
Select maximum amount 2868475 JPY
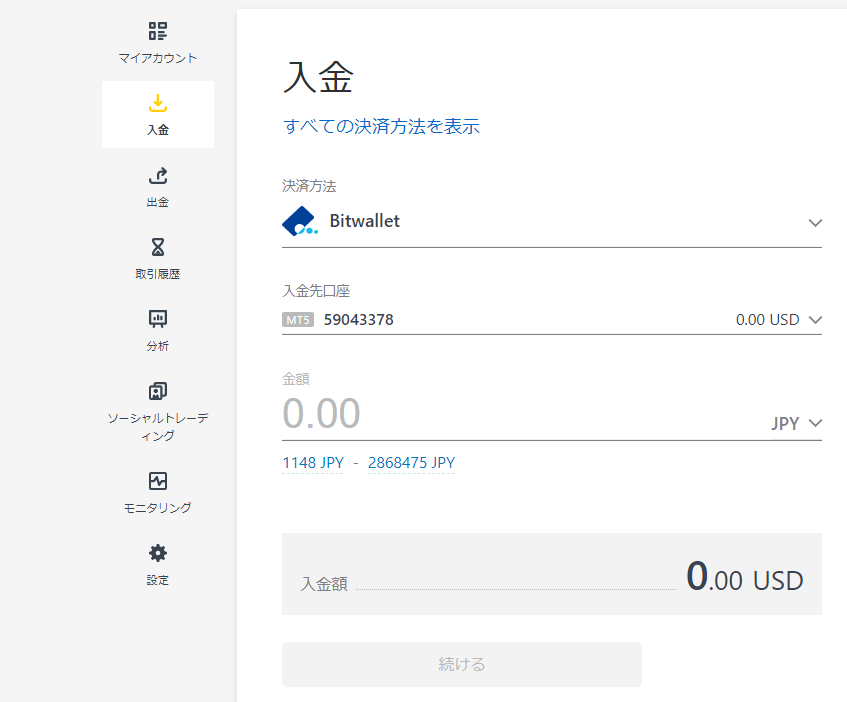coord(412,463)
